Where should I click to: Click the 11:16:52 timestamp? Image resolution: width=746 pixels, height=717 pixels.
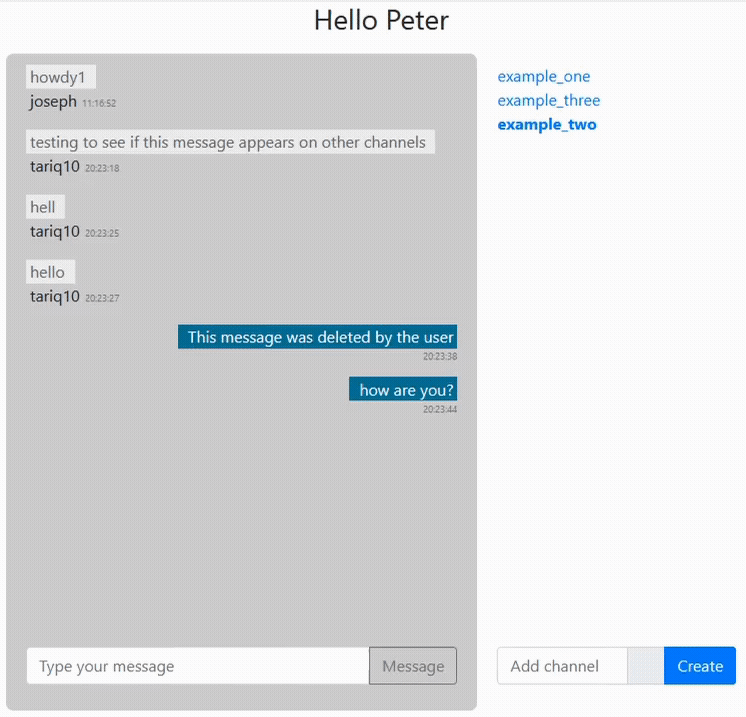point(99,103)
